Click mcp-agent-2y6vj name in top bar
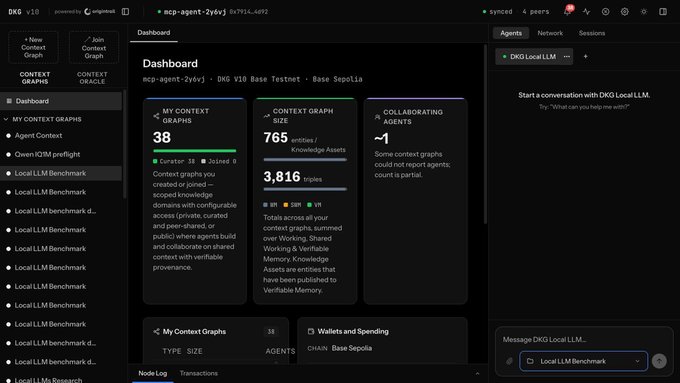This screenshot has height=383, width=680. coord(195,12)
